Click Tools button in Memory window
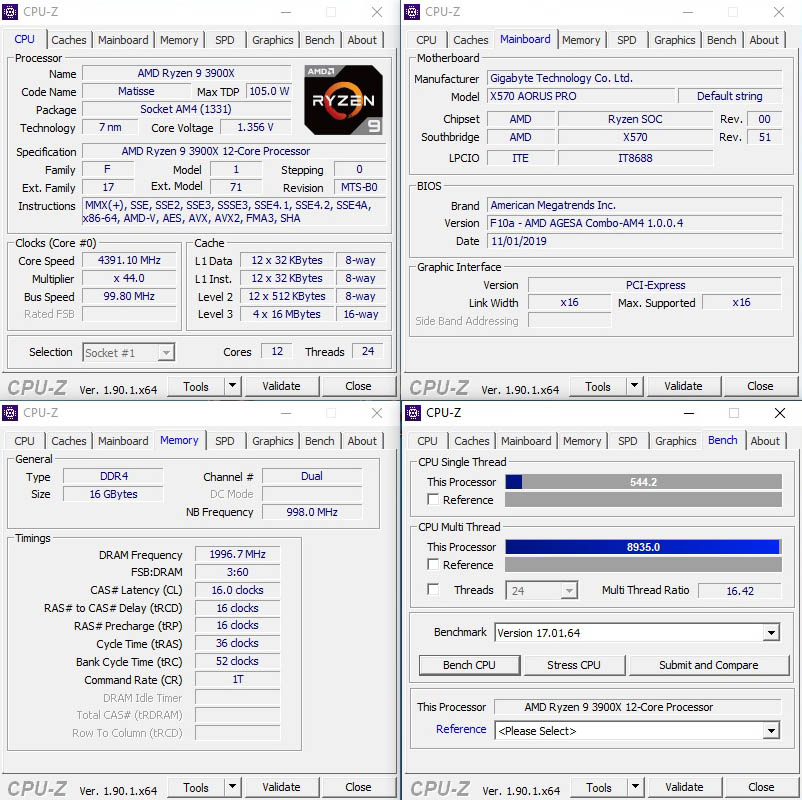The image size is (802, 800). 196,787
